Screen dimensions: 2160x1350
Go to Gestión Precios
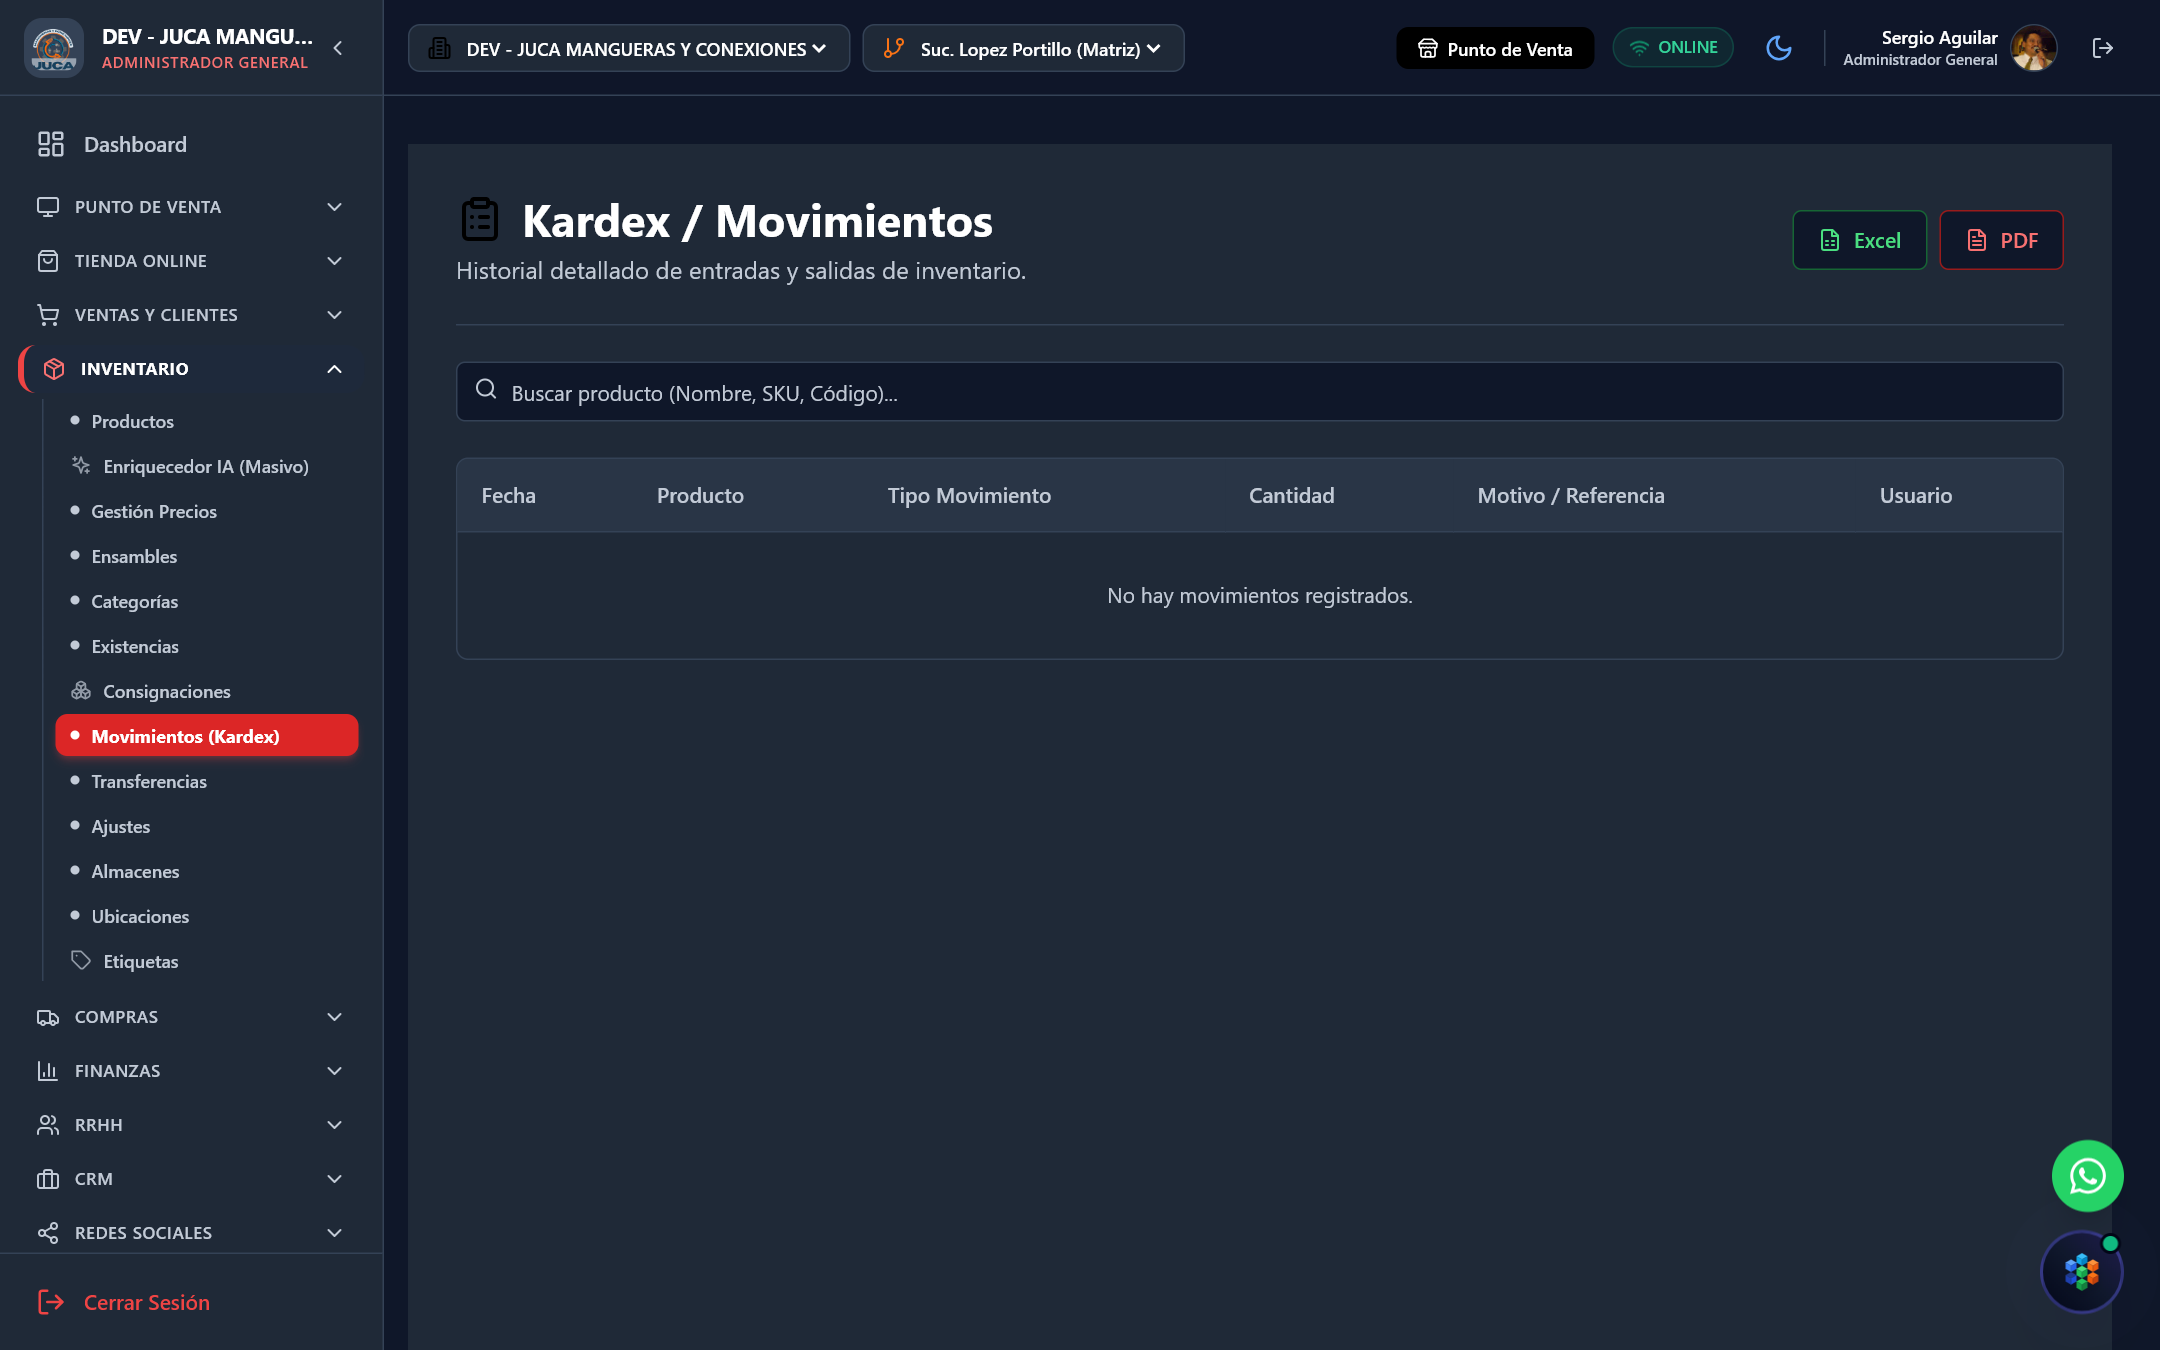pos(207,511)
